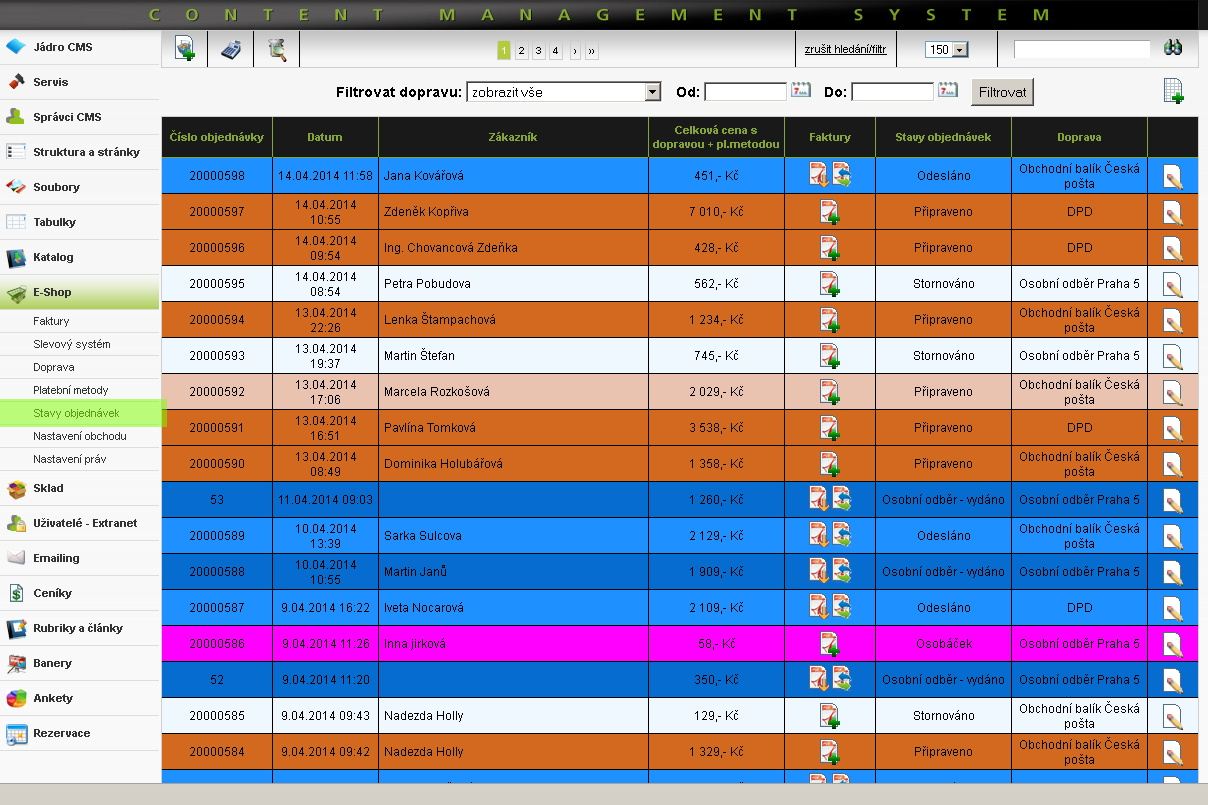The image size is (1208, 805).
Task: Open Platební metody submenu item
Action: (x=70, y=390)
